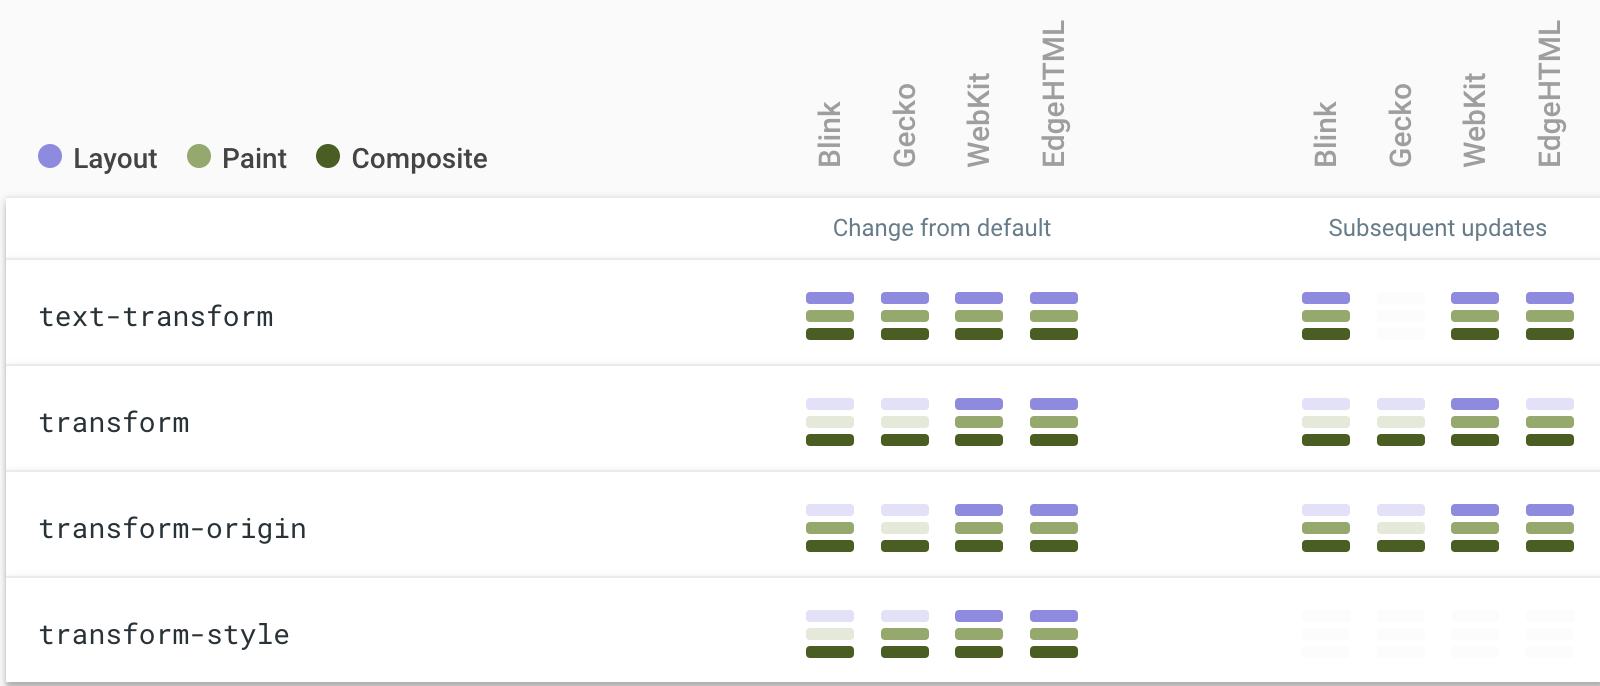
Task: Click the light green Paint legend dot
Action: [199, 156]
